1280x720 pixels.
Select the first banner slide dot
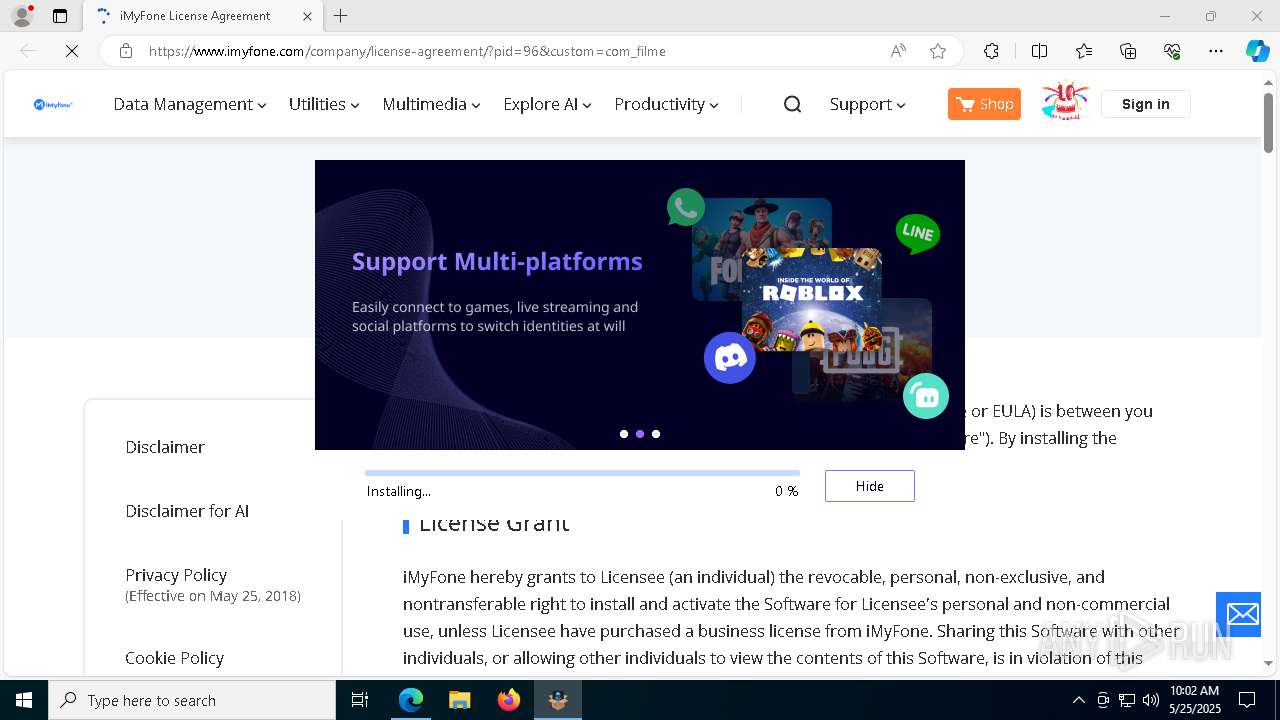pos(624,434)
